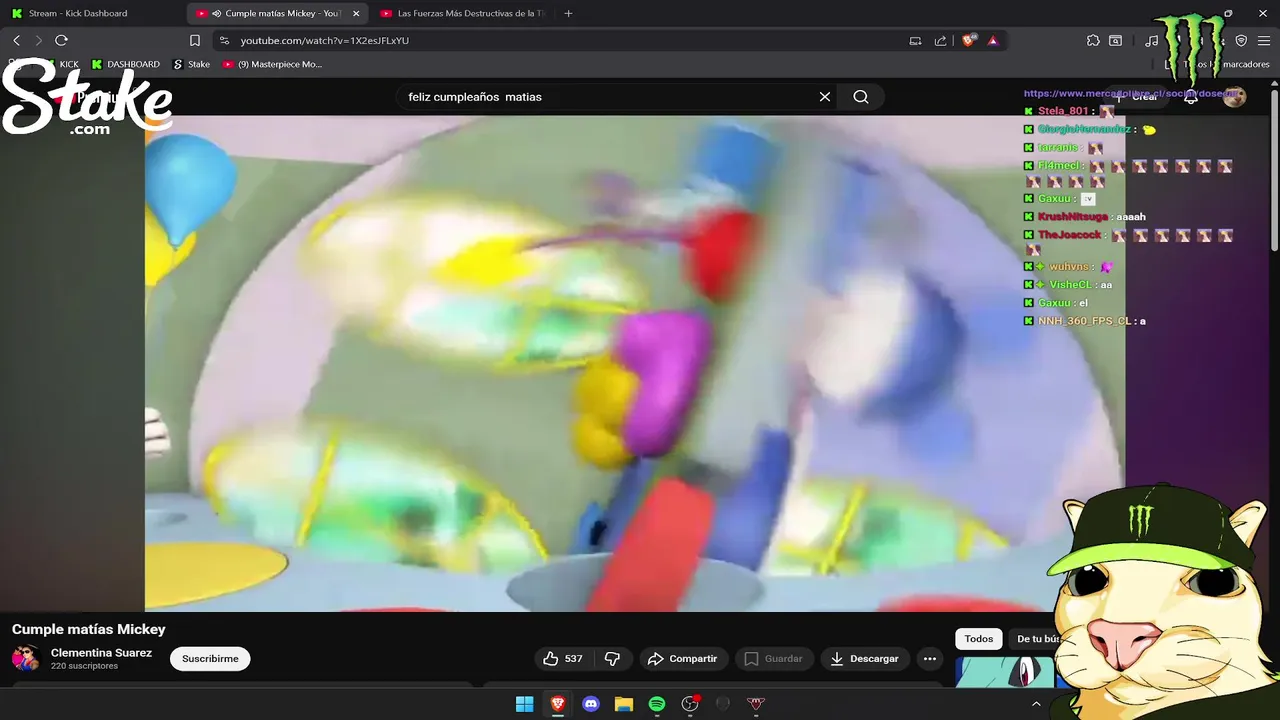Image resolution: width=1280 pixels, height=720 pixels.
Task: Open Spotify from the taskbar
Action: (657, 704)
